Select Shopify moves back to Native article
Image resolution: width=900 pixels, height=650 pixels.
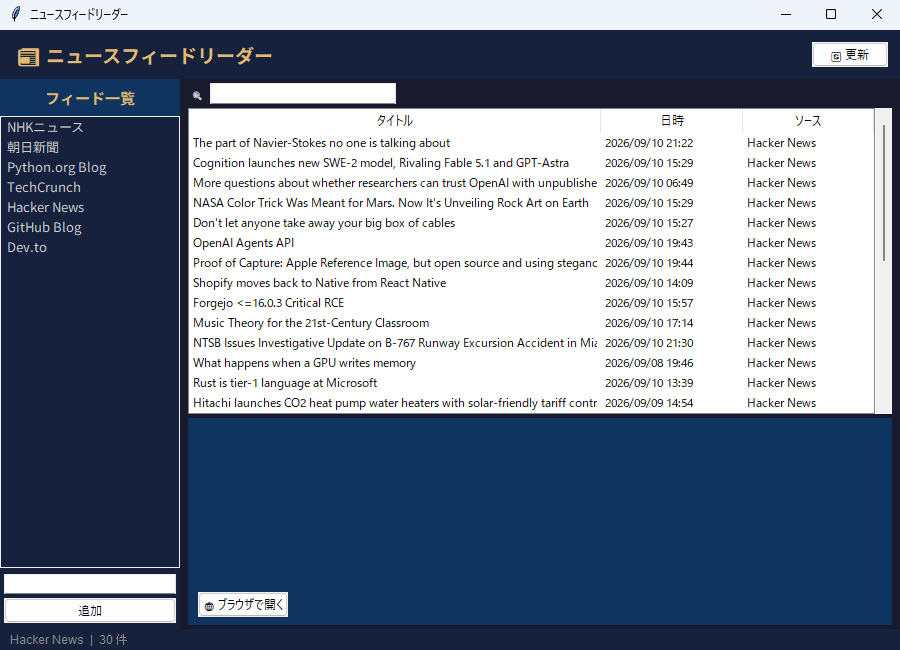(x=531, y=283)
